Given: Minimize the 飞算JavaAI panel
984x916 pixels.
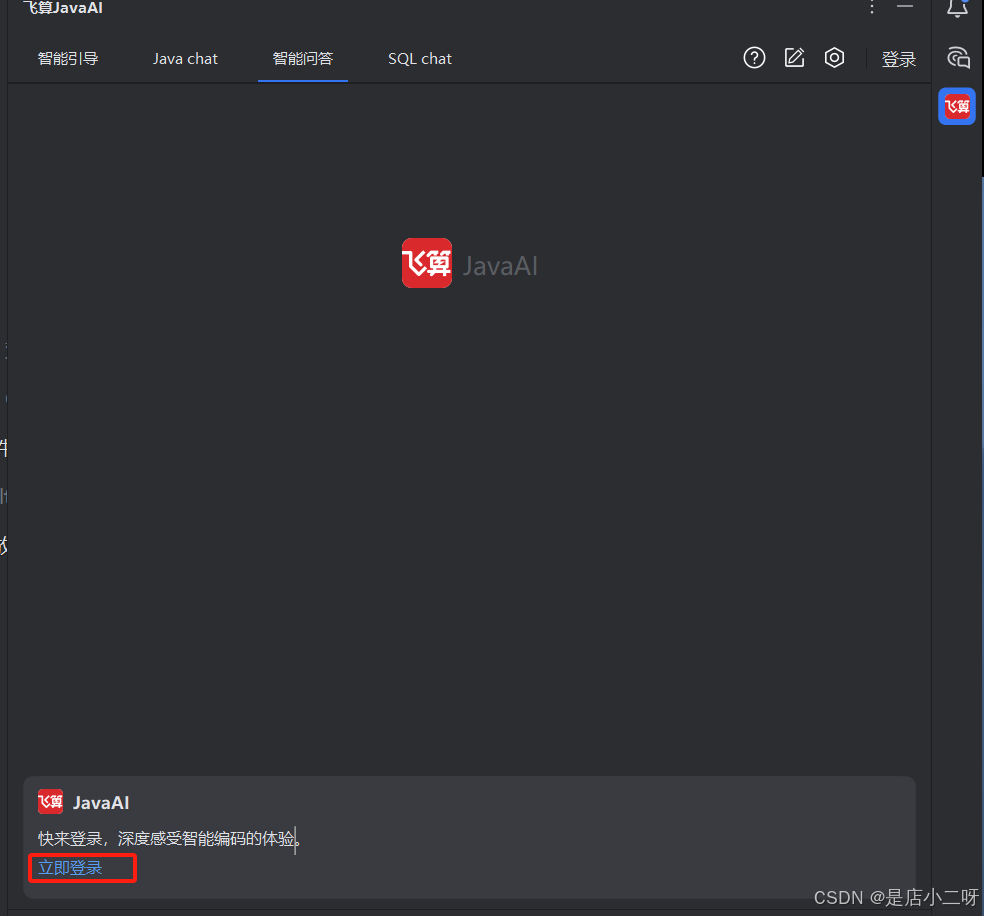Looking at the screenshot, I should (905, 6).
